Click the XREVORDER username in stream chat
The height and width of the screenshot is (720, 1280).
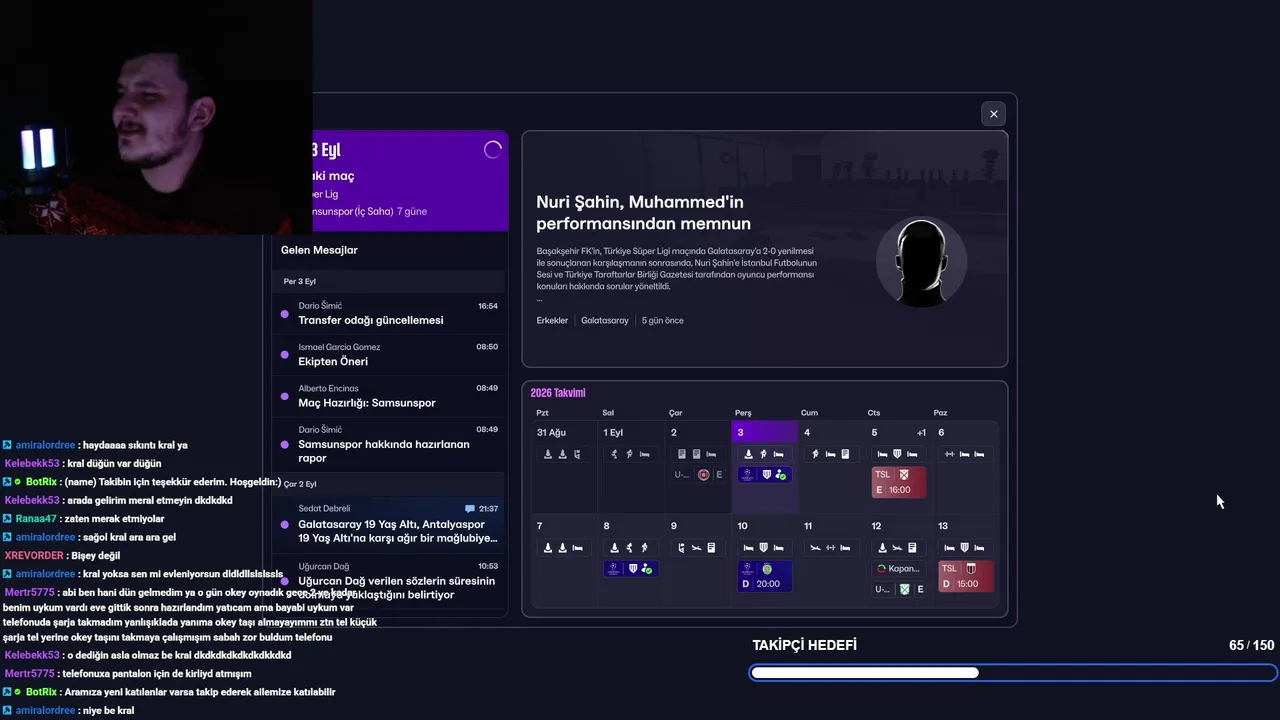[34, 555]
